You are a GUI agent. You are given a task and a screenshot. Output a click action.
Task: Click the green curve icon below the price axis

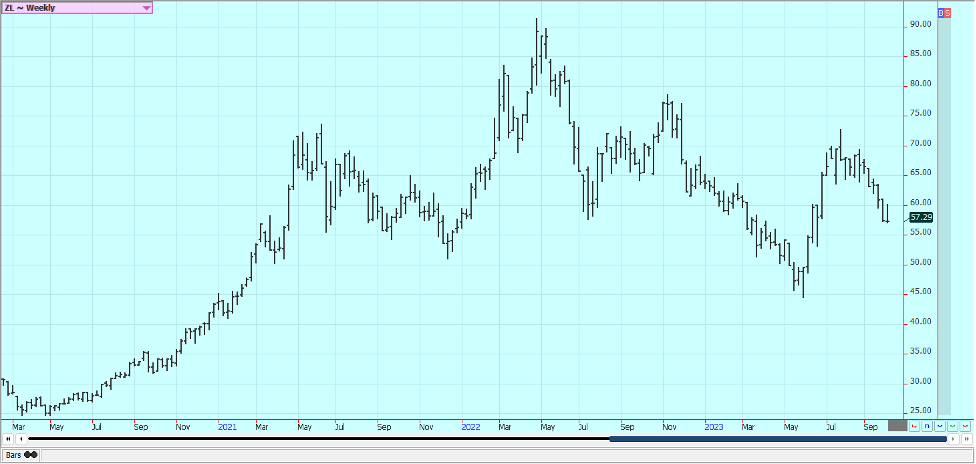pos(952,426)
